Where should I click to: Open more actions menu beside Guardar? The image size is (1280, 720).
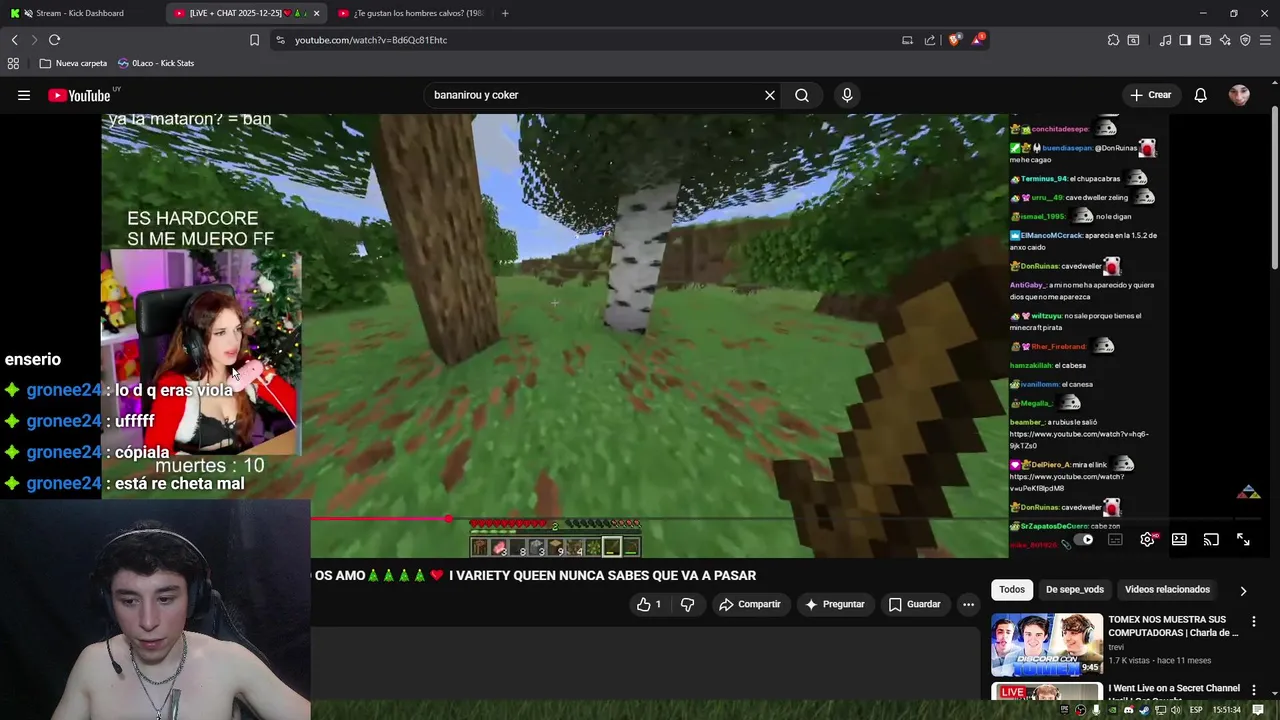(x=968, y=604)
